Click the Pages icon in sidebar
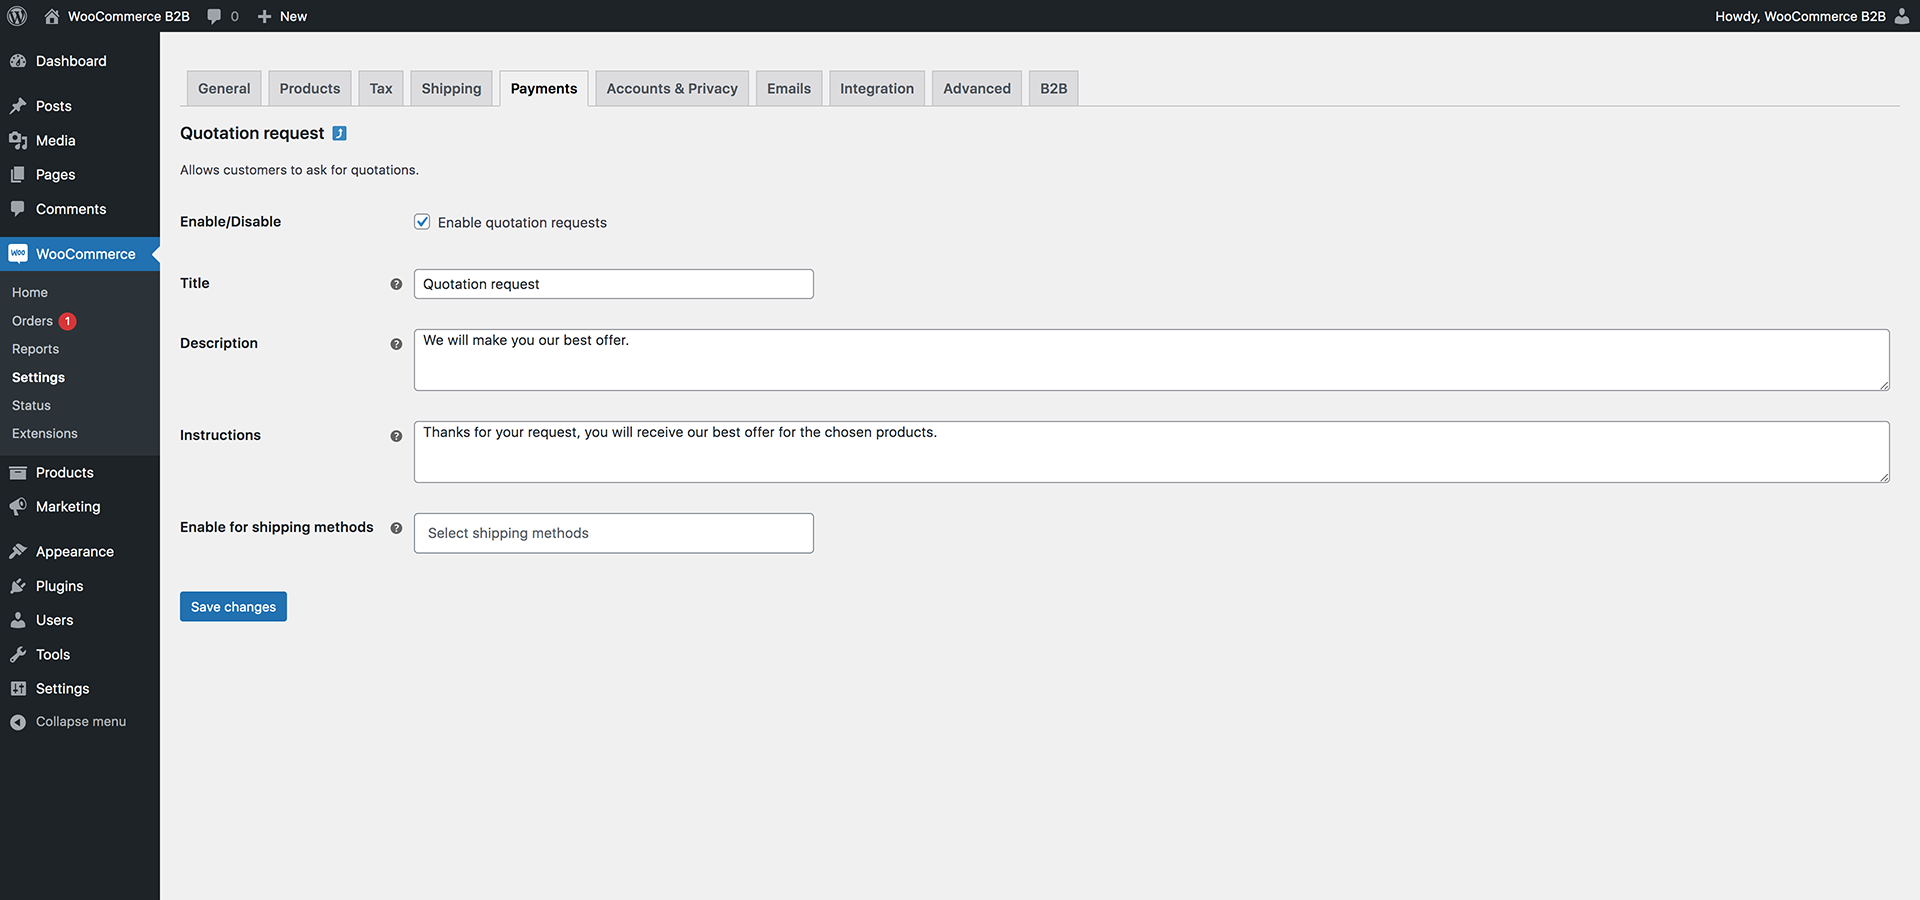This screenshot has height=900, width=1920. [18, 174]
